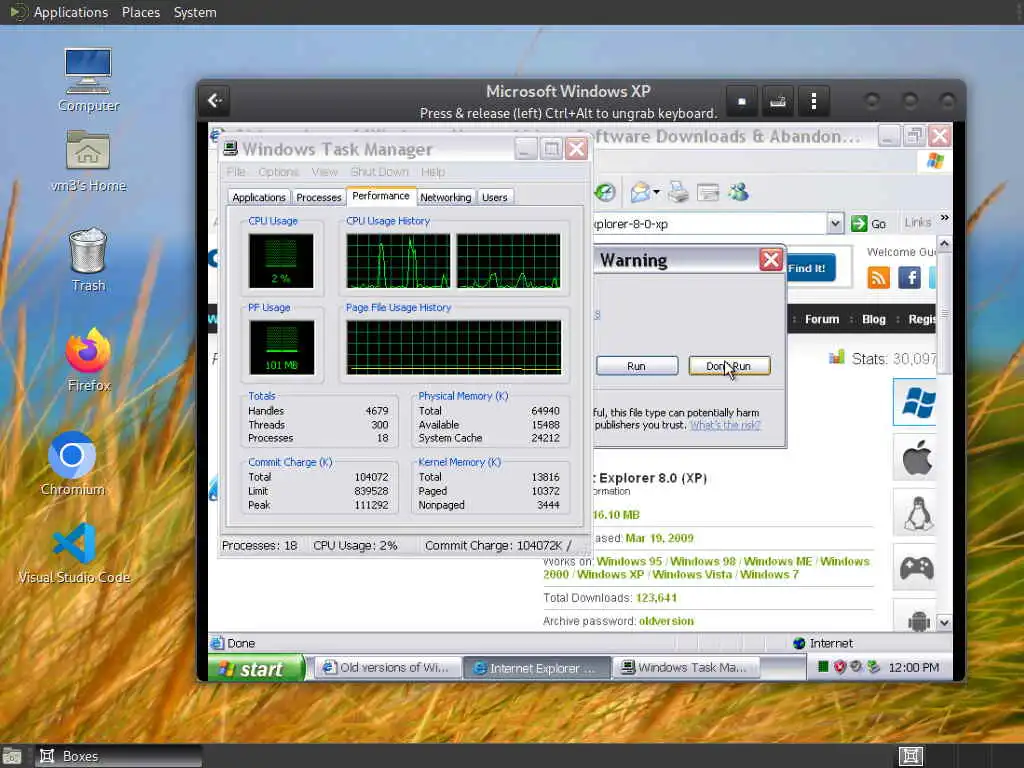Switch to the Processes tab
The height and width of the screenshot is (768, 1024).
click(319, 197)
